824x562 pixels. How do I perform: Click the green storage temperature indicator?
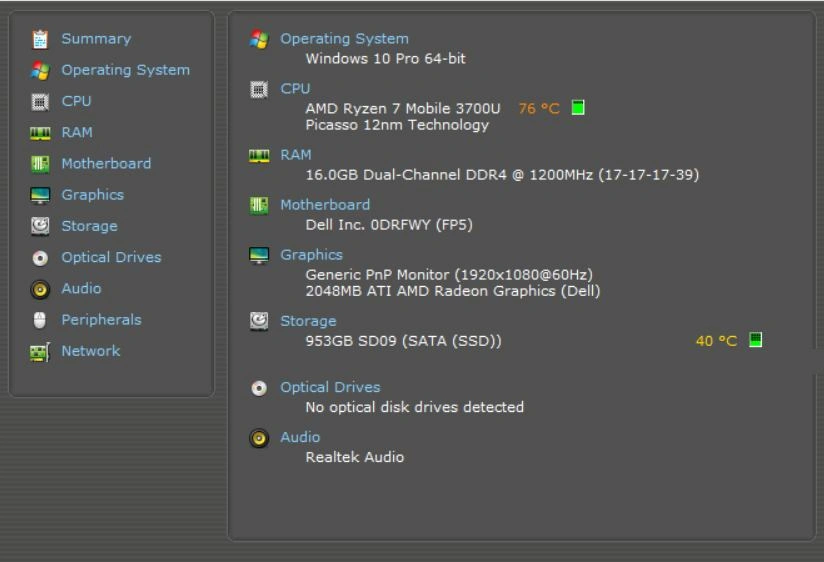coord(755,341)
